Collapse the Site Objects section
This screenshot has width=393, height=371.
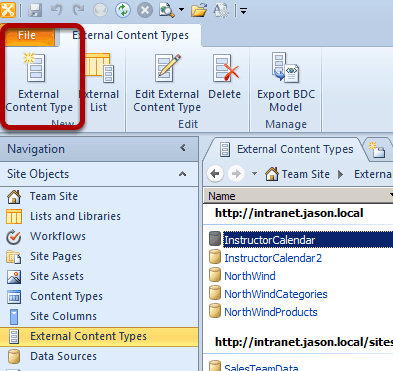pos(182,174)
